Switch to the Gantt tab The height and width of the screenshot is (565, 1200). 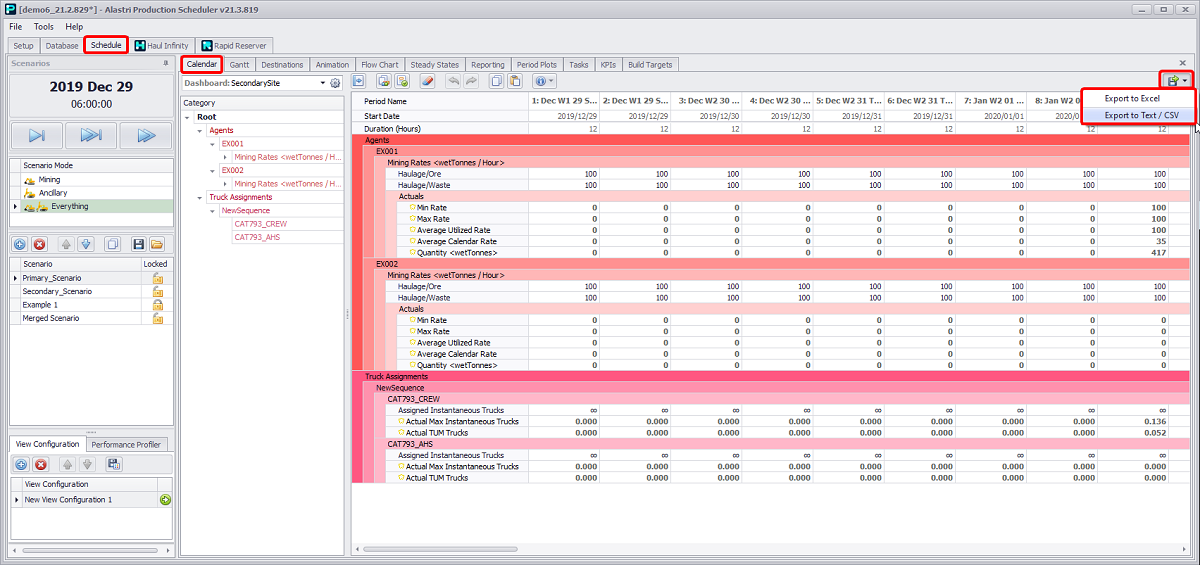239,64
